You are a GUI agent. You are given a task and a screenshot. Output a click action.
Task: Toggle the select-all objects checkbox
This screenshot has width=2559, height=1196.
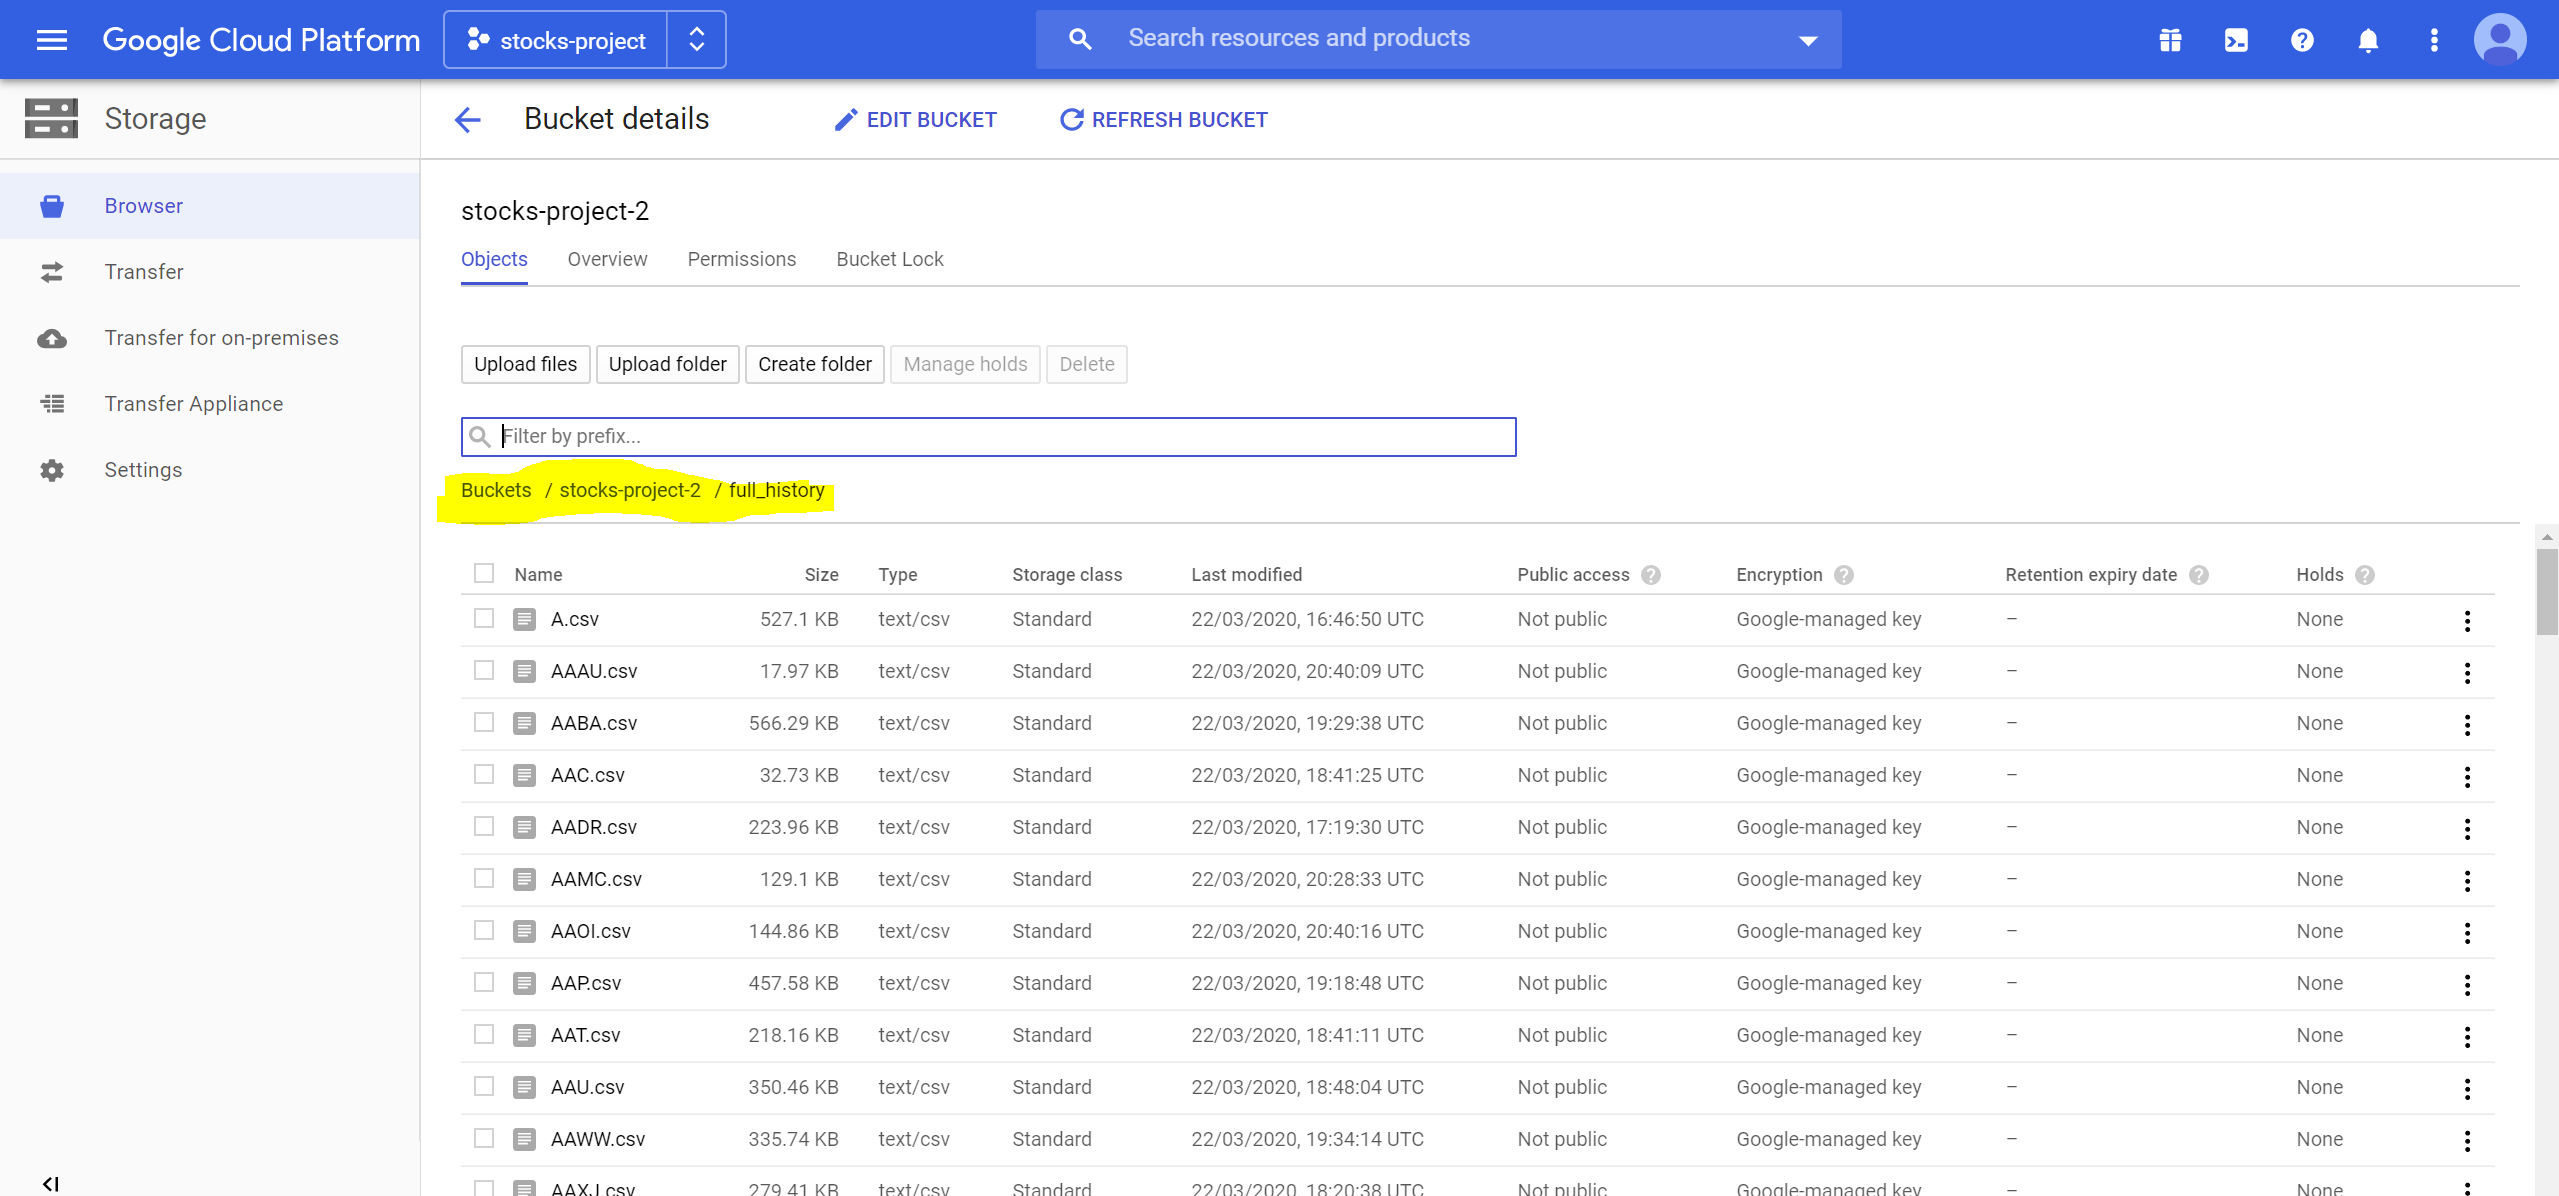(484, 574)
